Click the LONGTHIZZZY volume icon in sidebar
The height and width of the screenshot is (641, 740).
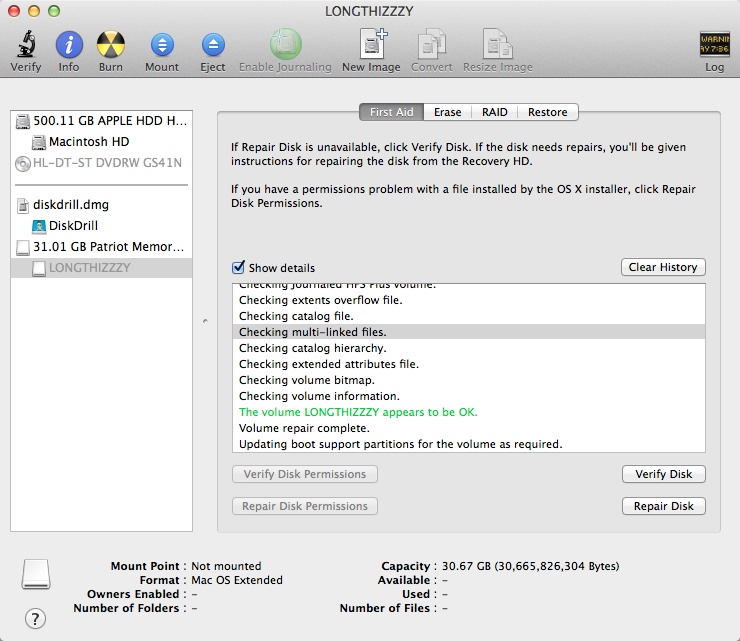[39, 269]
